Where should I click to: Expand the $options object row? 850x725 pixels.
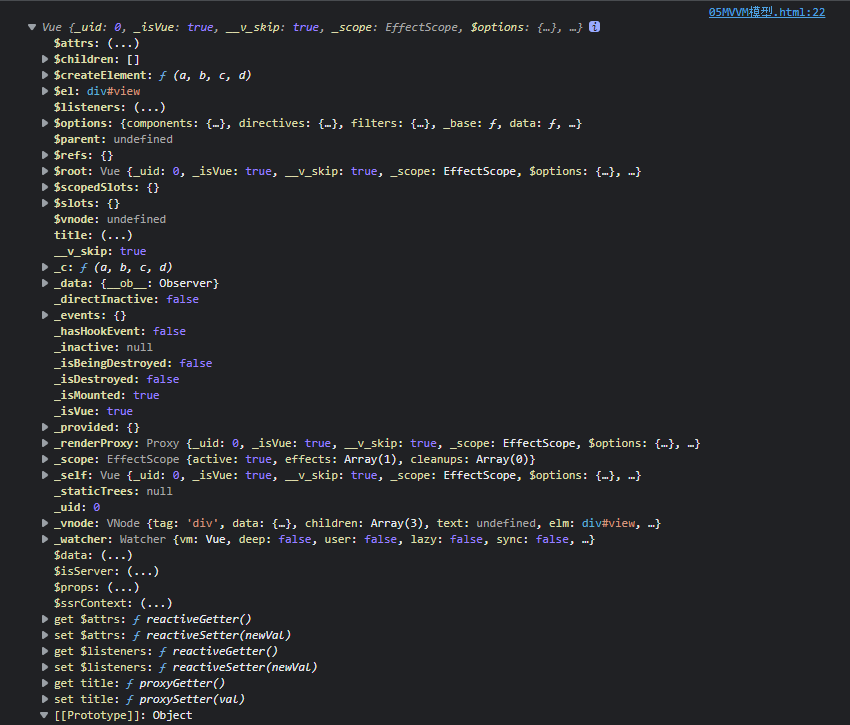point(45,123)
